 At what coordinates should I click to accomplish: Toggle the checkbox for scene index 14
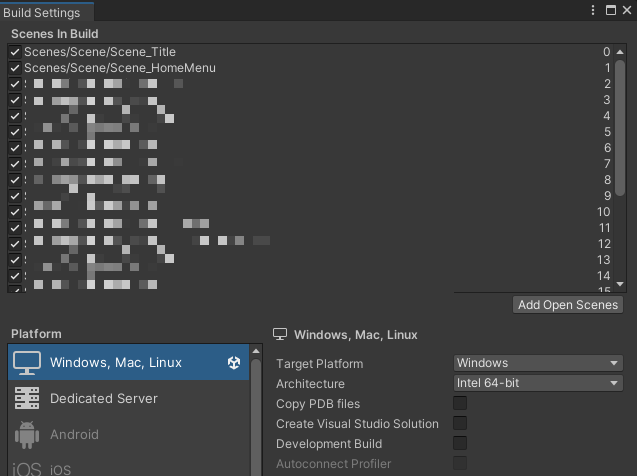(15, 276)
